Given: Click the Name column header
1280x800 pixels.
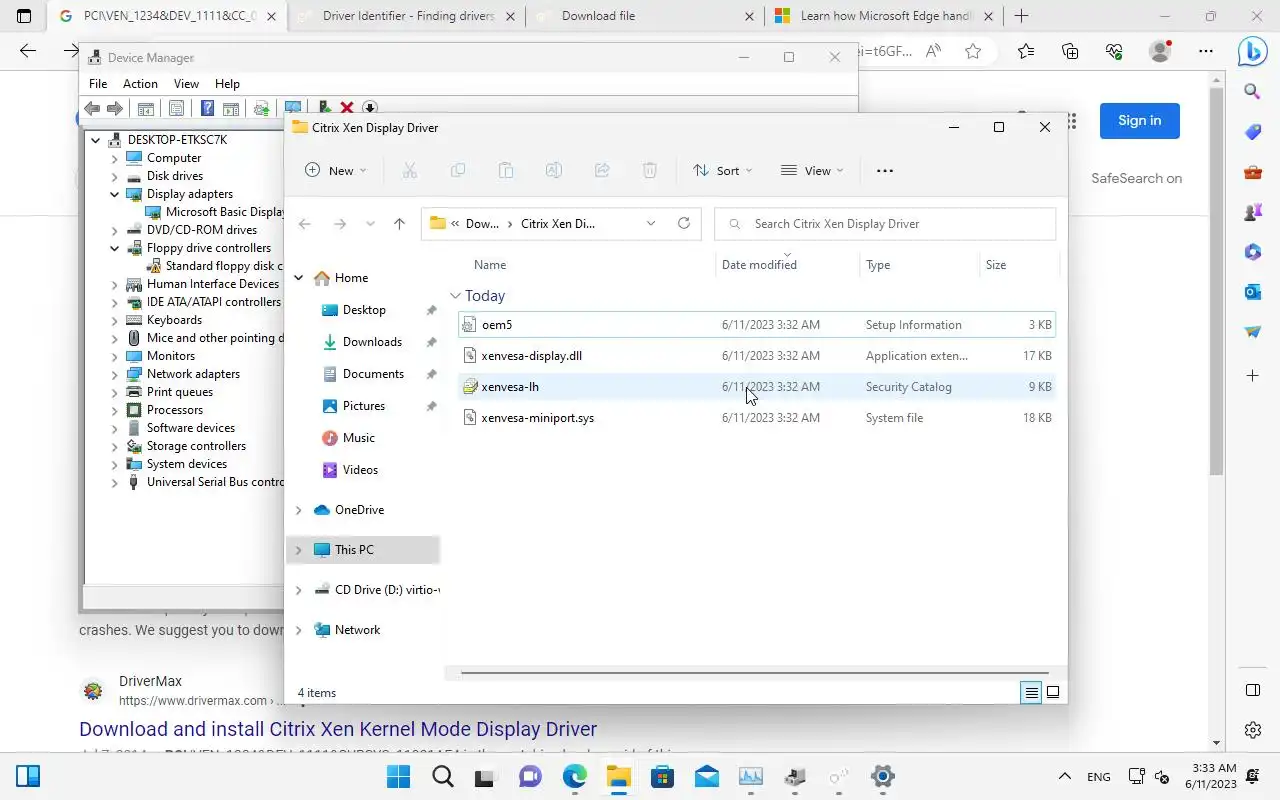Looking at the screenshot, I should [x=490, y=265].
